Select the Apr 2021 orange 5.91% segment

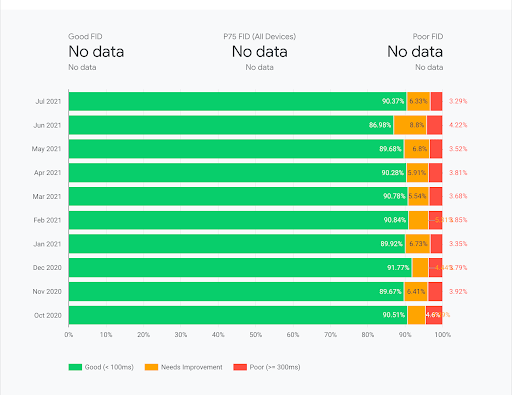click(x=417, y=173)
